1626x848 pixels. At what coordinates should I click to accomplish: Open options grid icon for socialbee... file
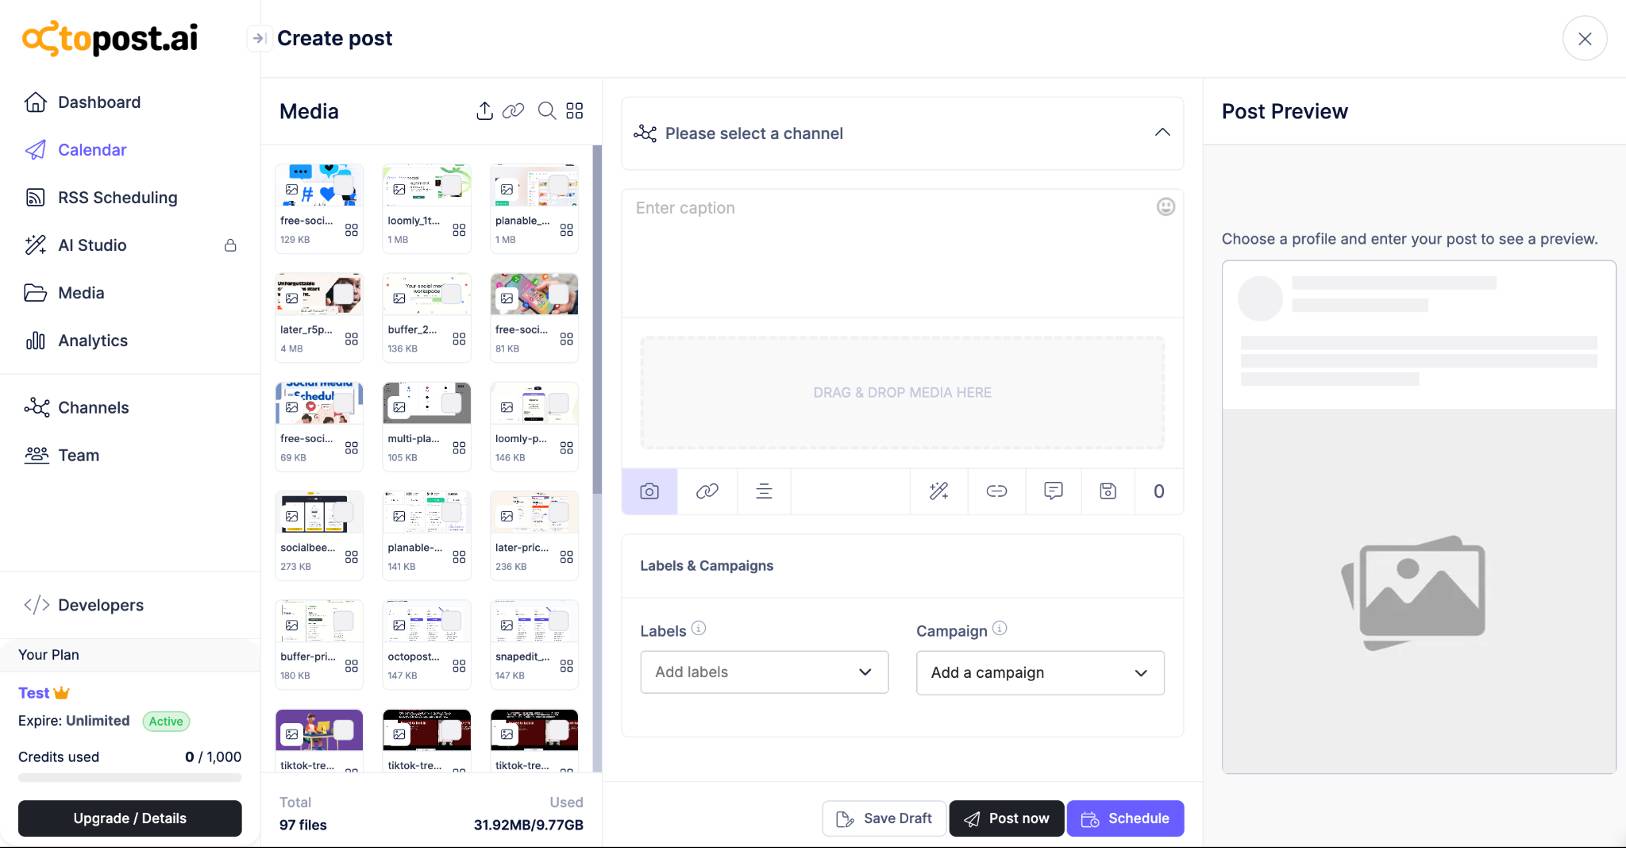point(352,557)
